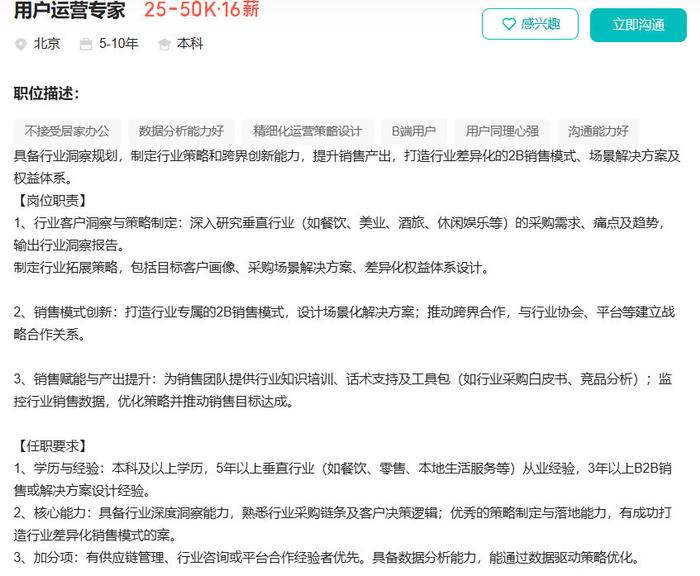Click the line starting 具备行业洞察规划
The image size is (700, 576).
(x=347, y=156)
